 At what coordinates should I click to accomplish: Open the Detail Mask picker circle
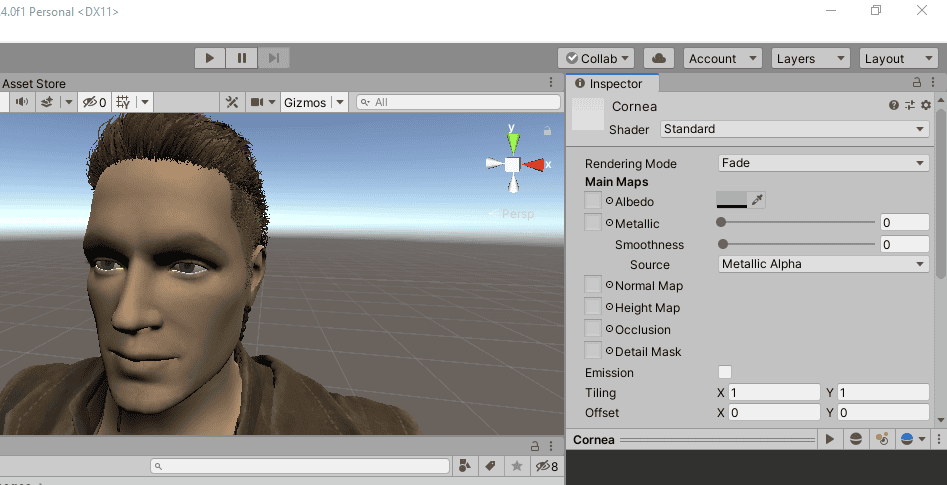pyautogui.click(x=609, y=350)
